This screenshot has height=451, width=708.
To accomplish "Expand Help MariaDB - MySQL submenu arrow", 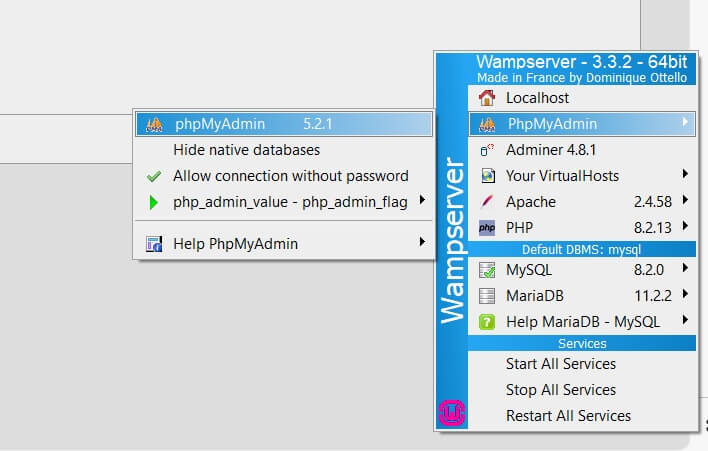I will [x=685, y=320].
